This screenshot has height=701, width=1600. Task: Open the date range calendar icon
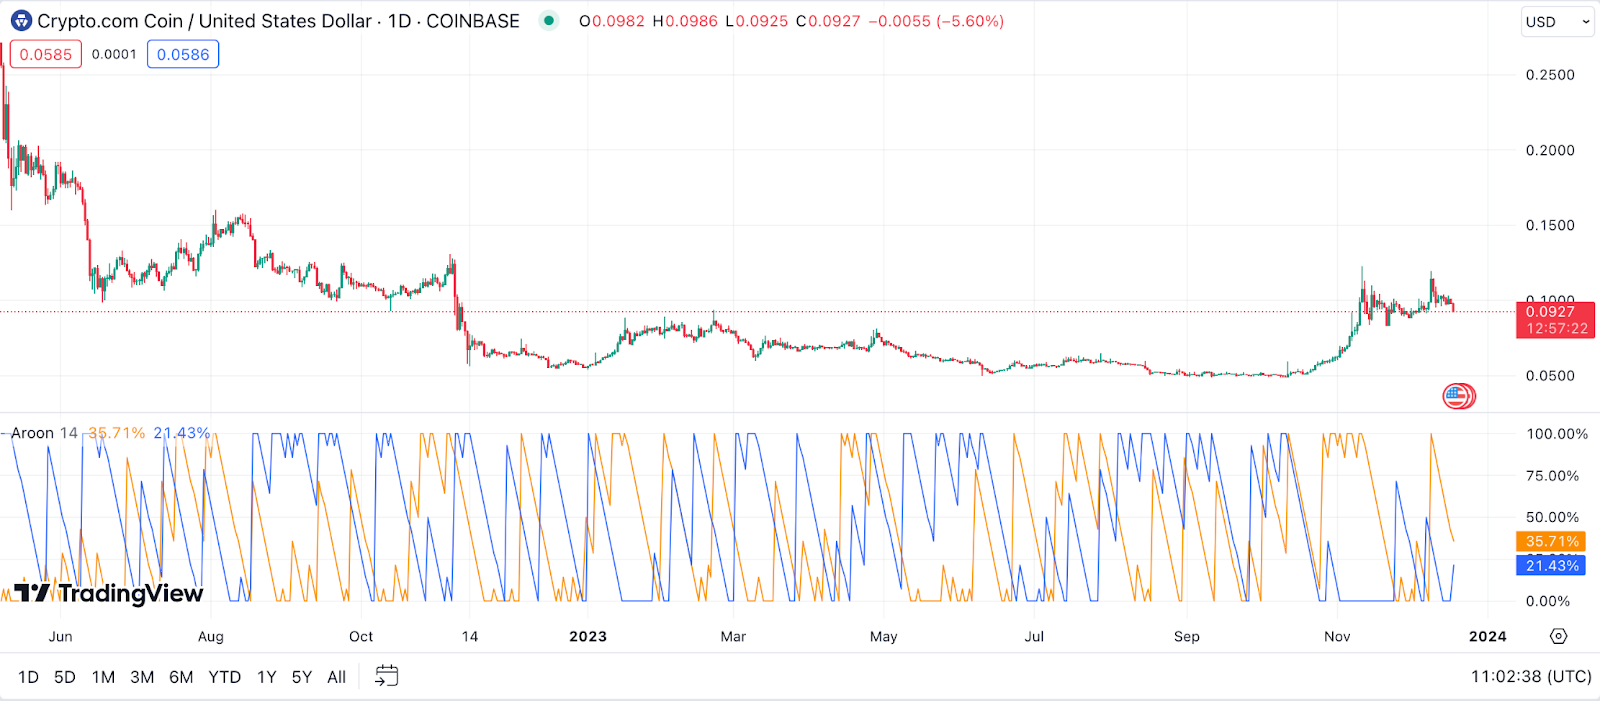(x=386, y=677)
